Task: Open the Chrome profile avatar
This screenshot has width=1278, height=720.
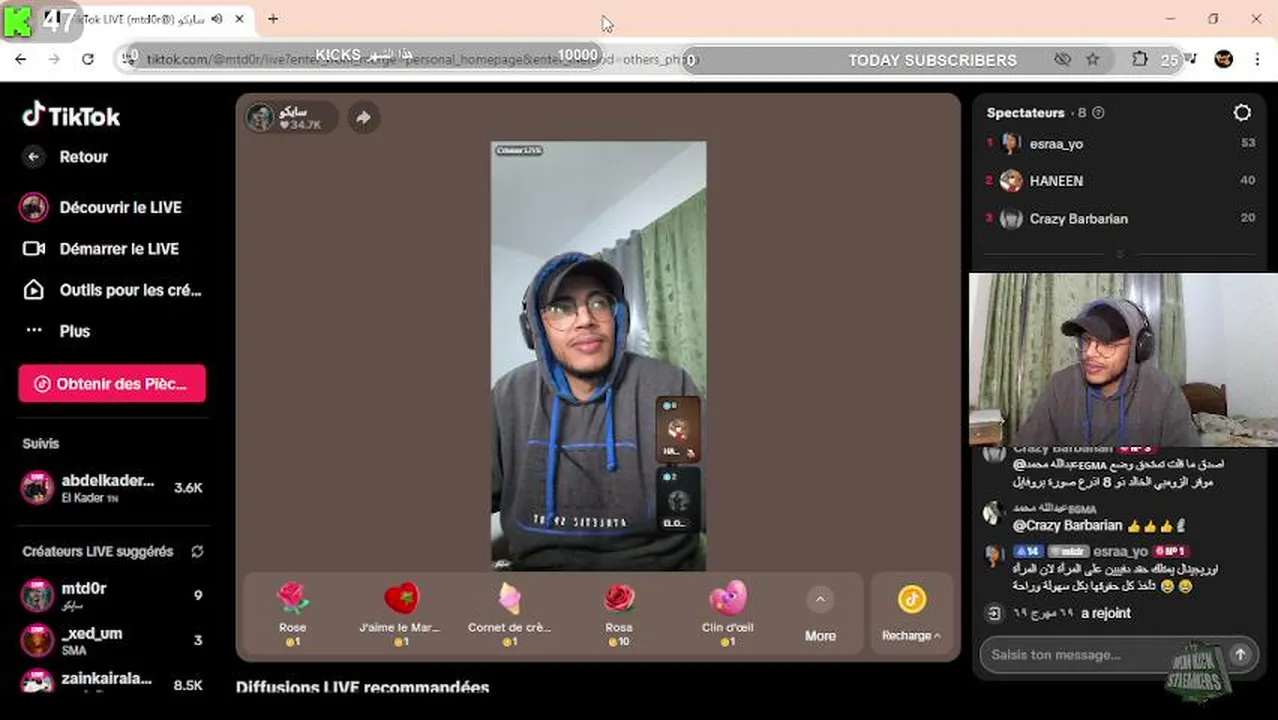Action: tap(1223, 60)
